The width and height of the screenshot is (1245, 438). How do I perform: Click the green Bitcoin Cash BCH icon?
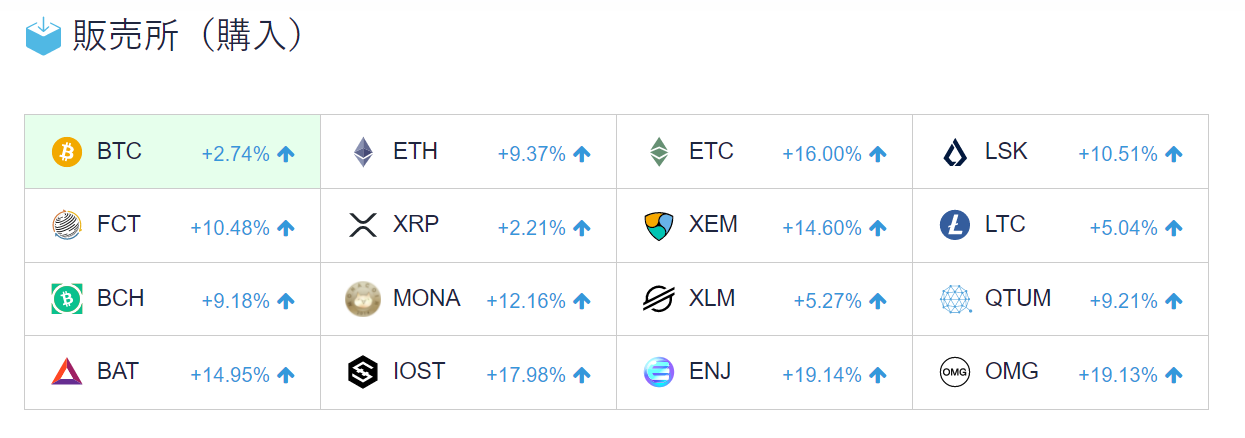(x=66, y=298)
